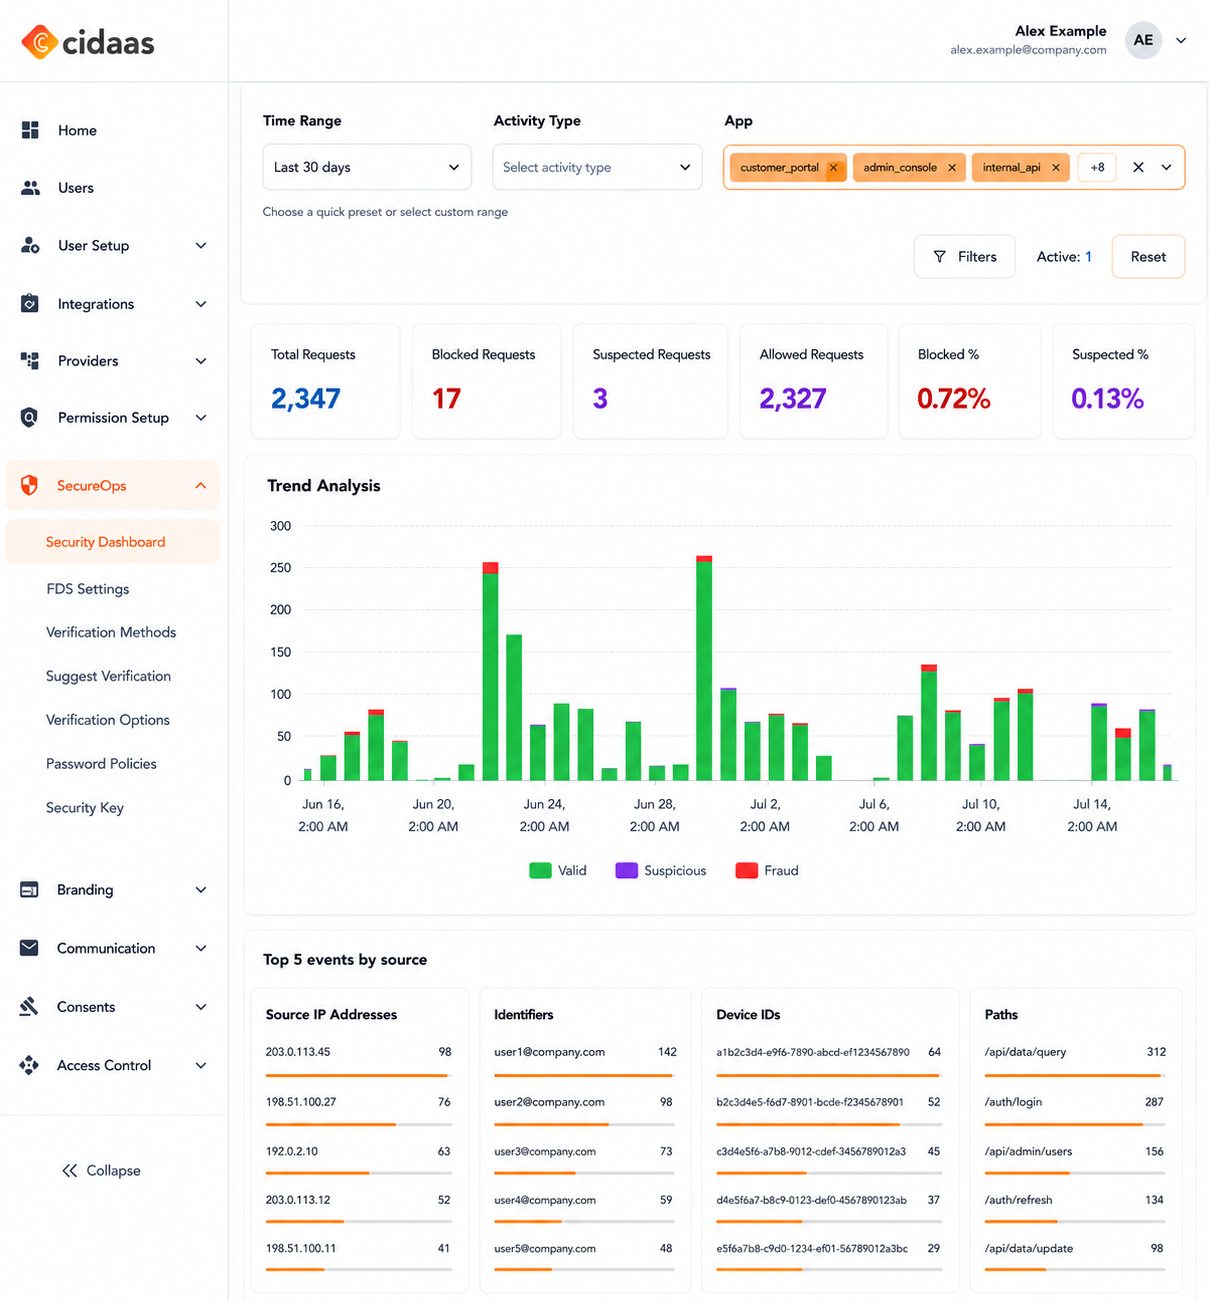The height and width of the screenshot is (1301, 1209).
Task: Click the progress bar for 203.0.113.45
Action: tap(358, 1075)
